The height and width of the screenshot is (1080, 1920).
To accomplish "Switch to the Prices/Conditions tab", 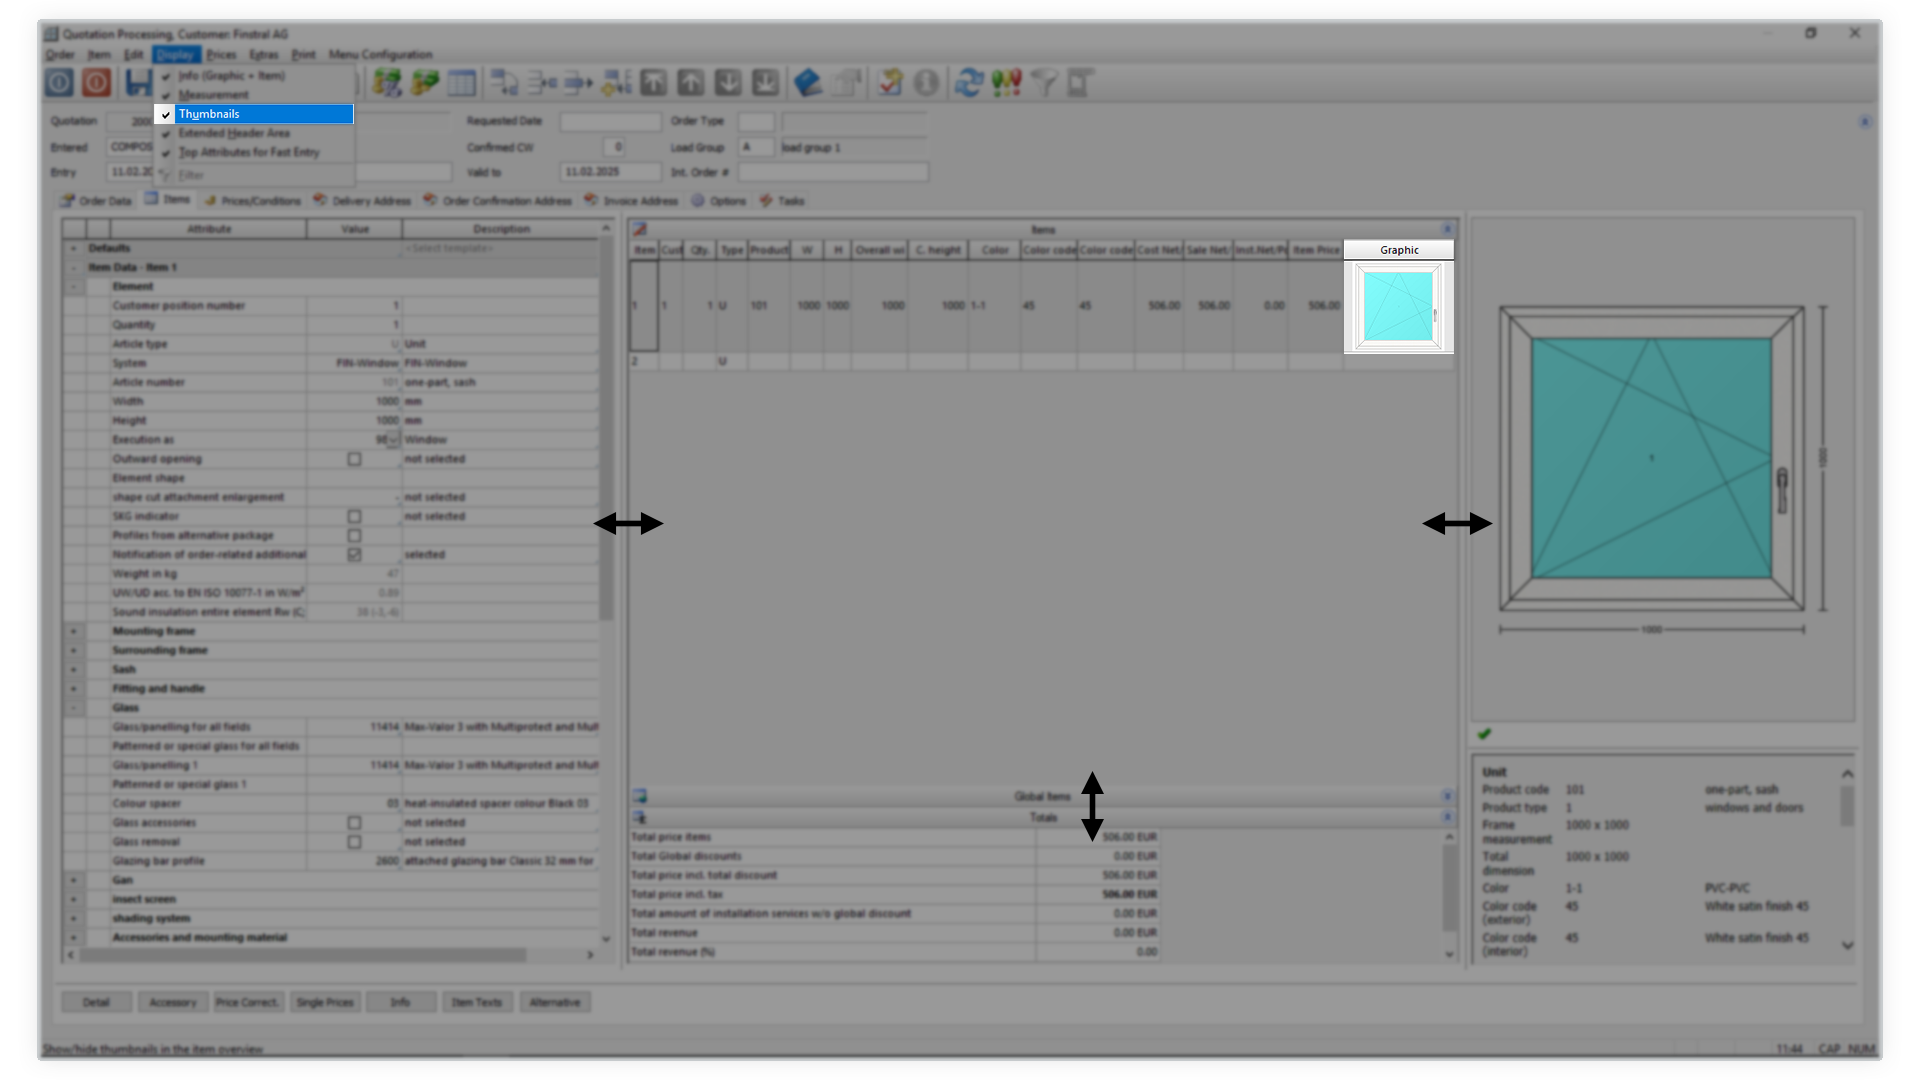I will 251,201.
